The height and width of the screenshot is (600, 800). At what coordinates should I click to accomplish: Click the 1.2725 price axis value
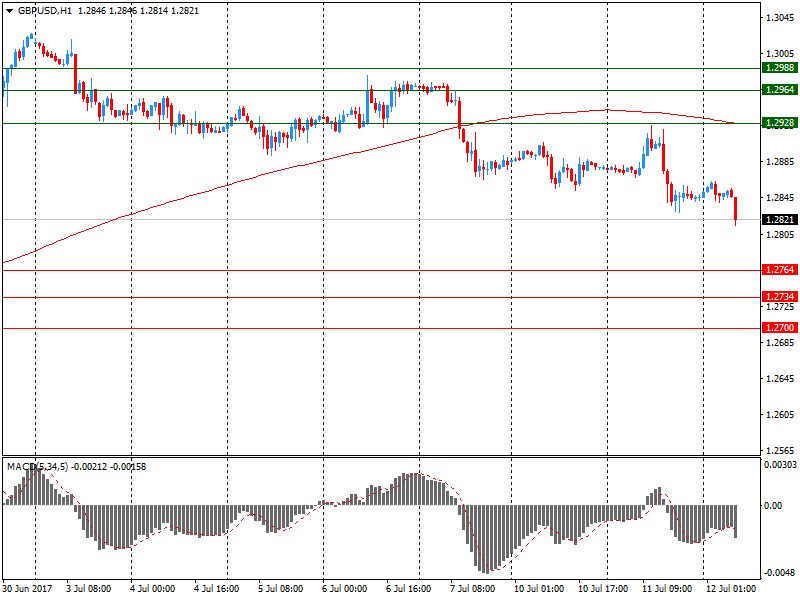click(x=780, y=307)
